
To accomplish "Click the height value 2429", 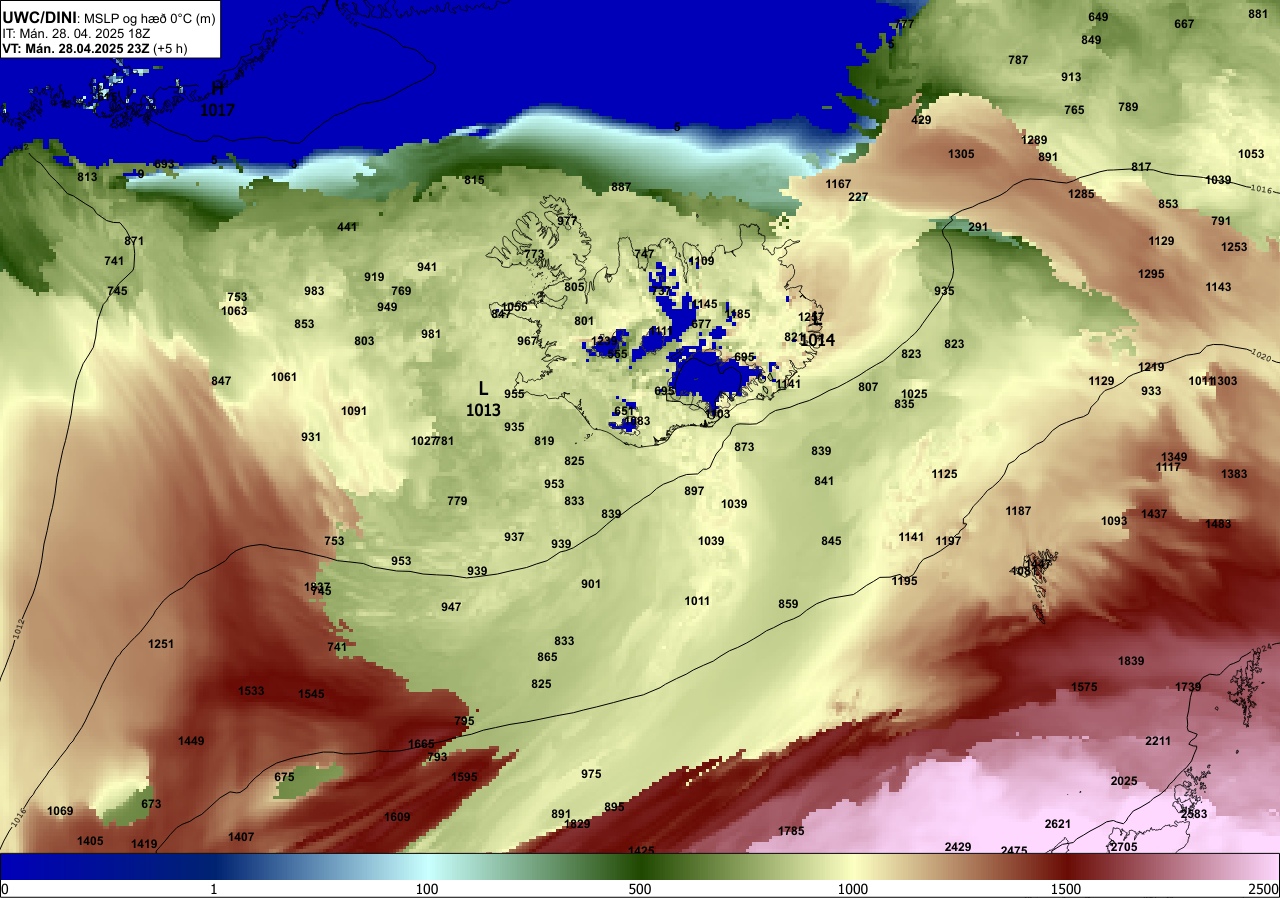I will pos(958,847).
